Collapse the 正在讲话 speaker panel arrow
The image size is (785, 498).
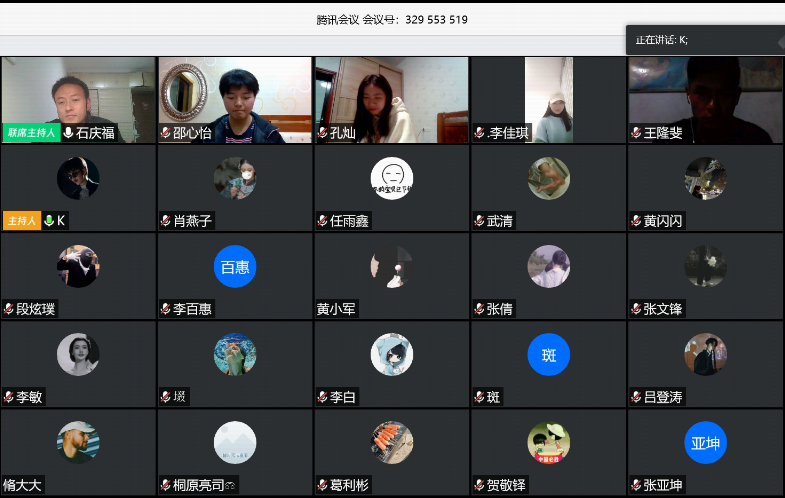click(780, 40)
